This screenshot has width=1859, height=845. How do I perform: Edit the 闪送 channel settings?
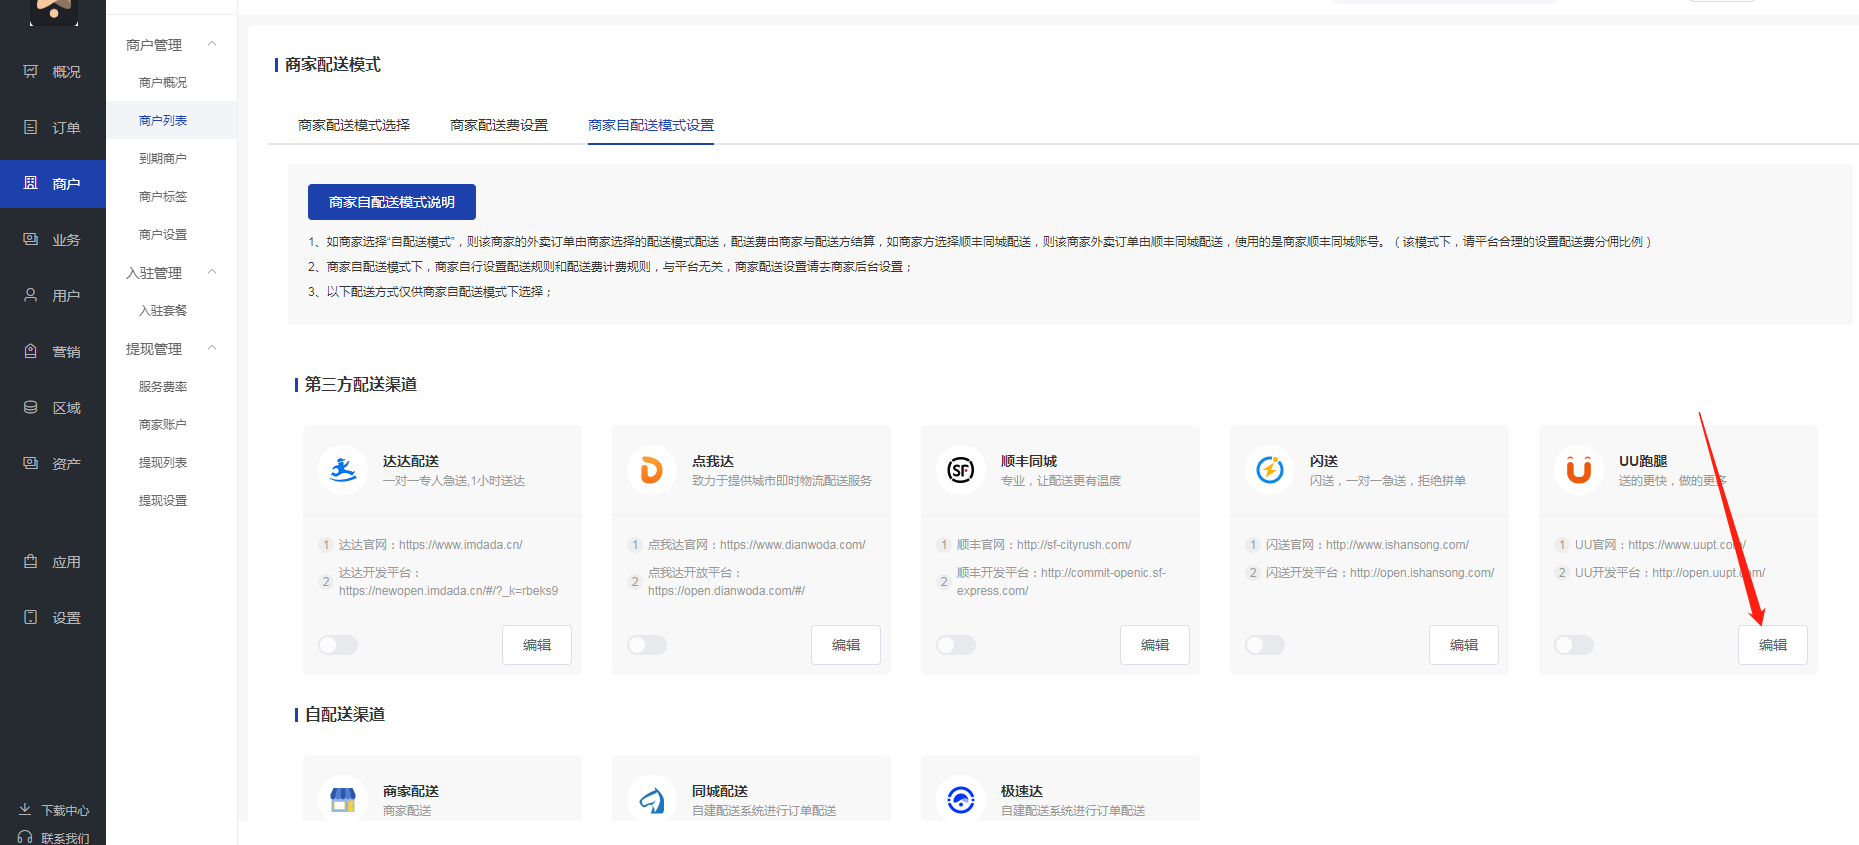pyautogui.click(x=1464, y=645)
